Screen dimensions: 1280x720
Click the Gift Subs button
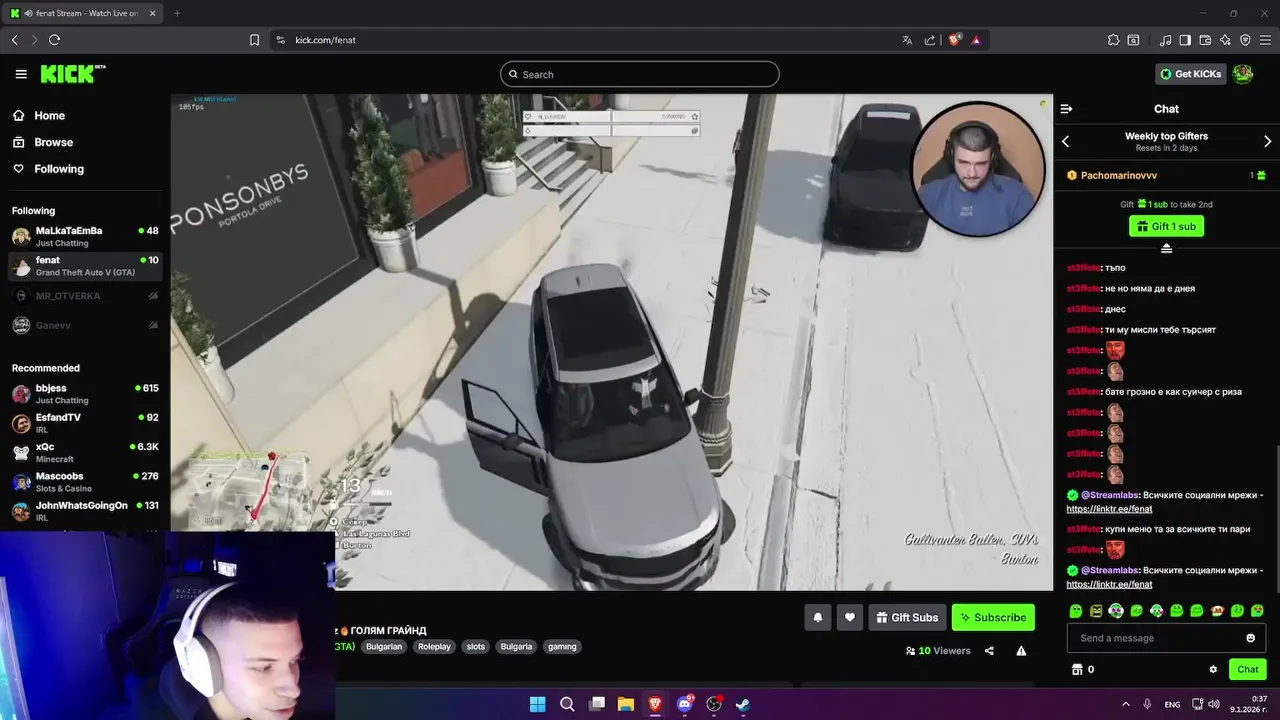[907, 617]
